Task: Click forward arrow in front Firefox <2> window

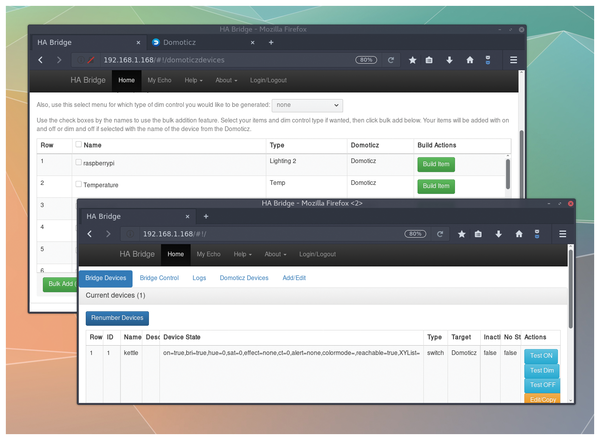Action: click(x=108, y=234)
